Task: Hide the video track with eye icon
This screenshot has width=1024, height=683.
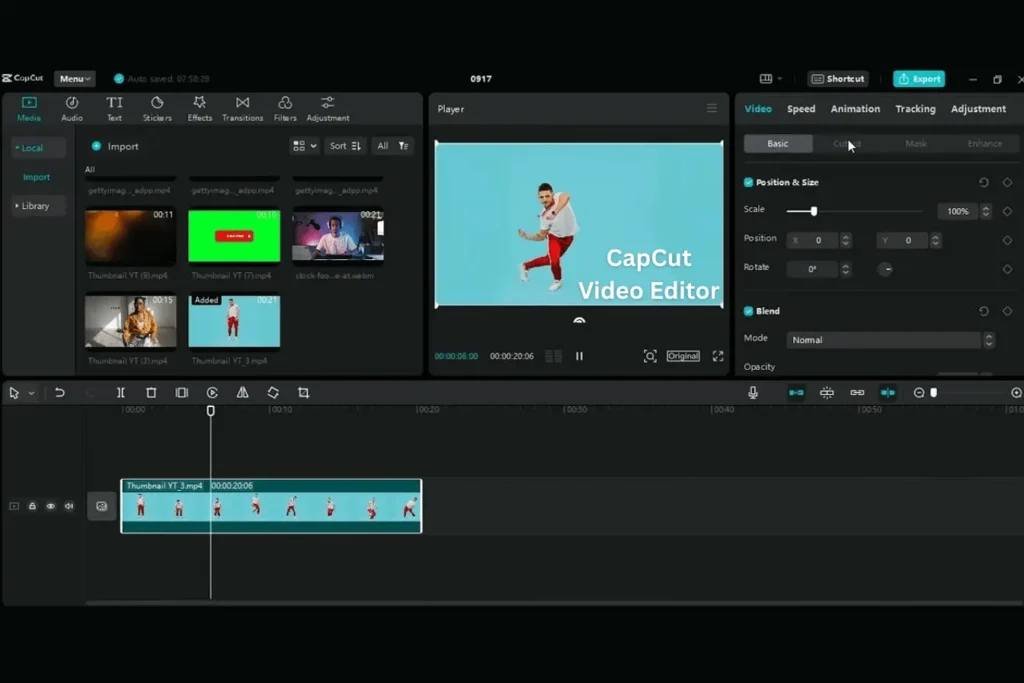Action: coord(50,506)
